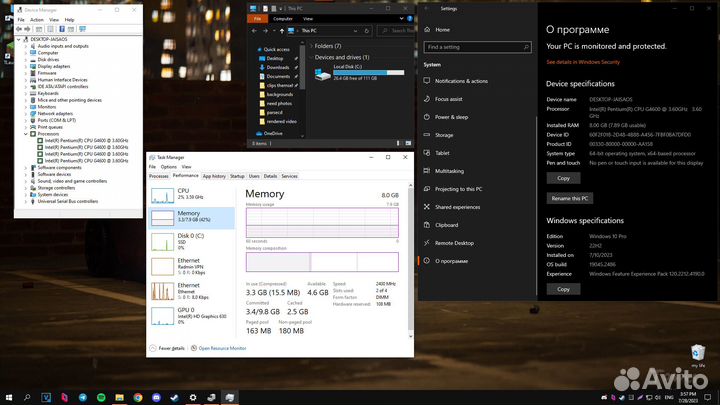Viewport: 720px width, 405px height.
Task: Select Tablet in Settings sidebar
Action: pyautogui.click(x=442, y=153)
